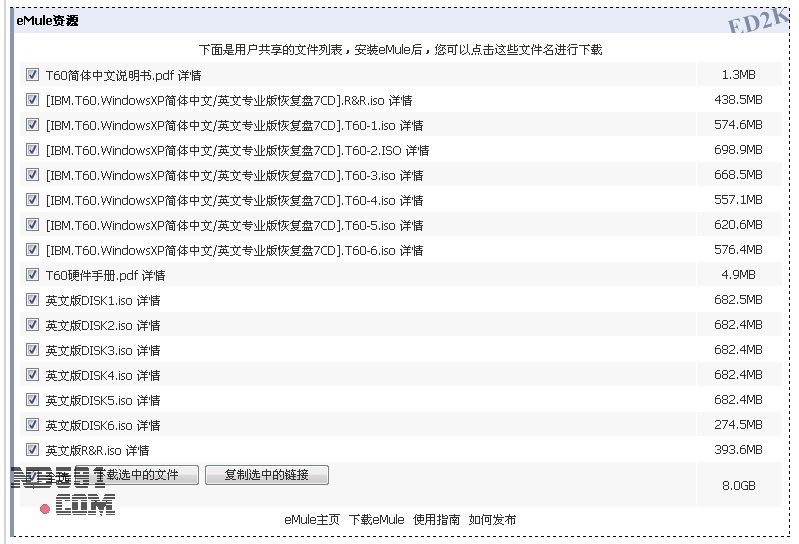Toggle checkbox next to T60-1.iso
This screenshot has width=799, height=544.
tap(32, 125)
